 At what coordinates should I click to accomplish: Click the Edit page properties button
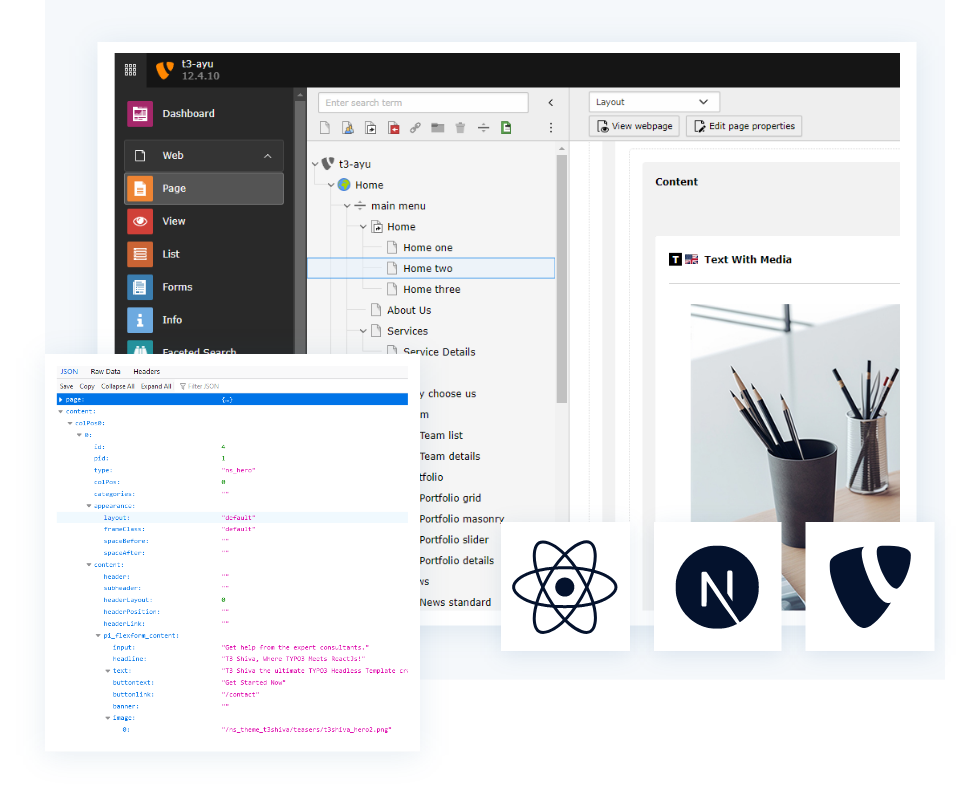point(743,126)
